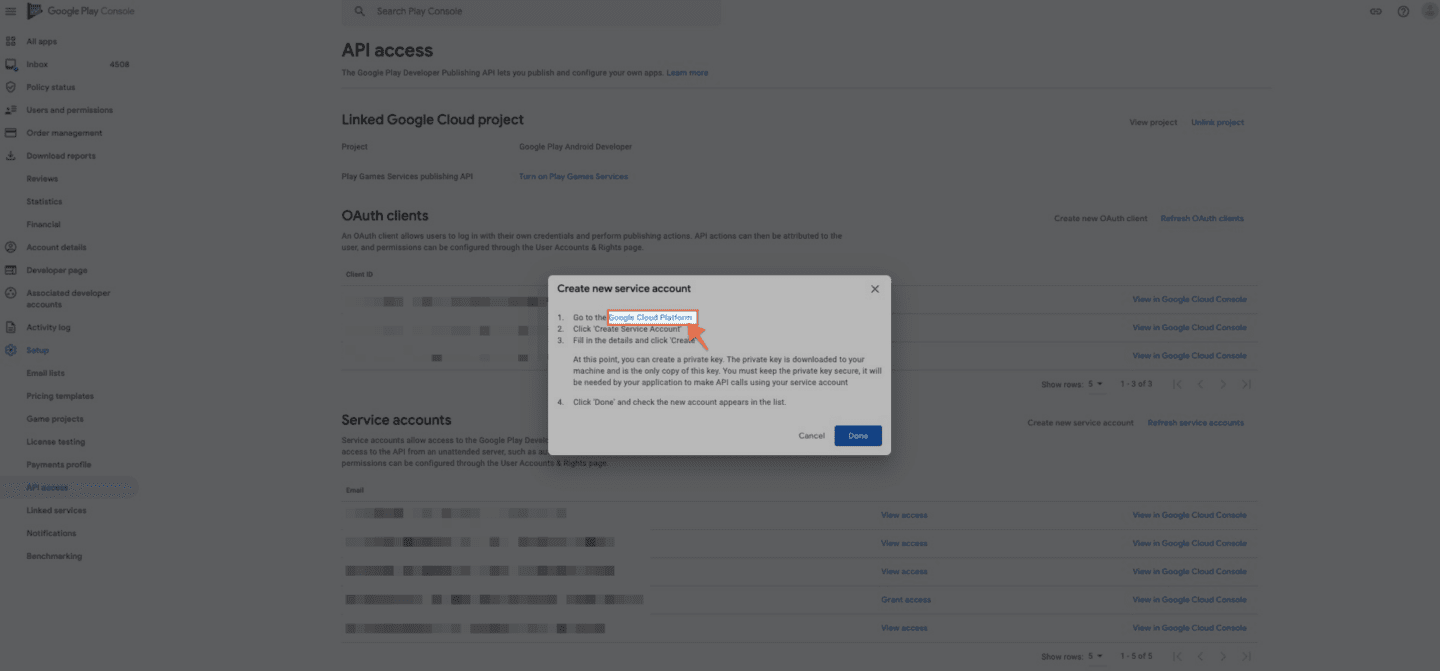Click the link icon in top bar
The image size is (1440, 671).
(x=1376, y=12)
